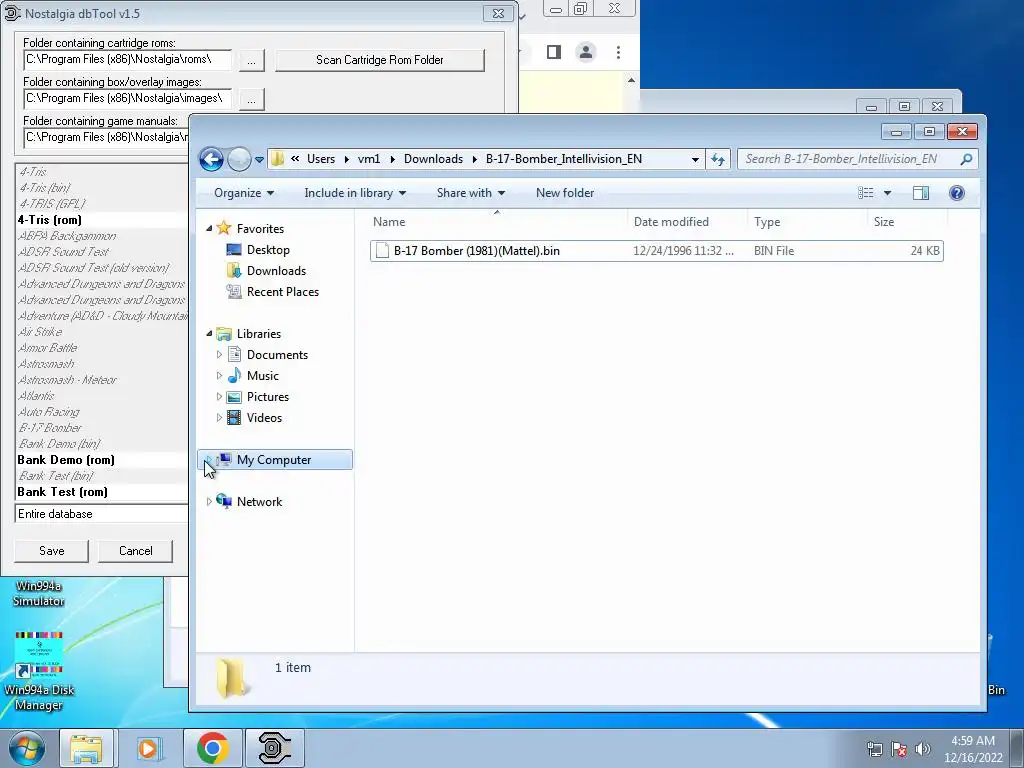Select Bank Test (rom) in dbTool list
This screenshot has width=1024, height=768.
coord(102,492)
